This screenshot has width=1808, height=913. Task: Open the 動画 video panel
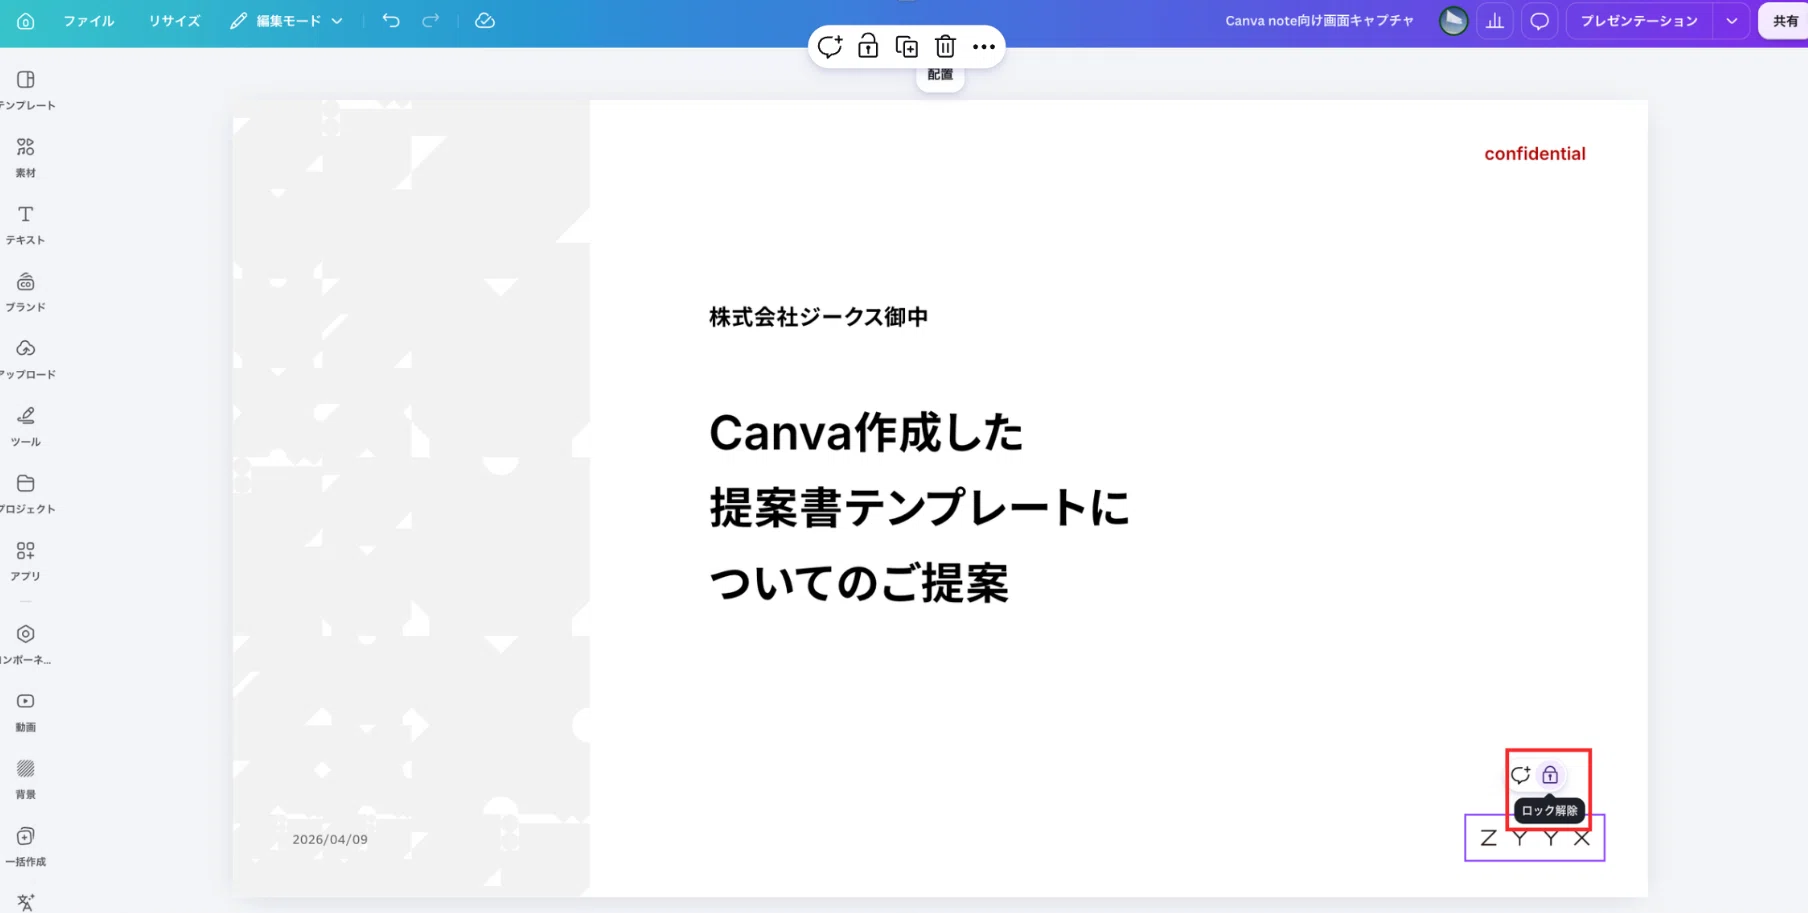pyautogui.click(x=26, y=712)
